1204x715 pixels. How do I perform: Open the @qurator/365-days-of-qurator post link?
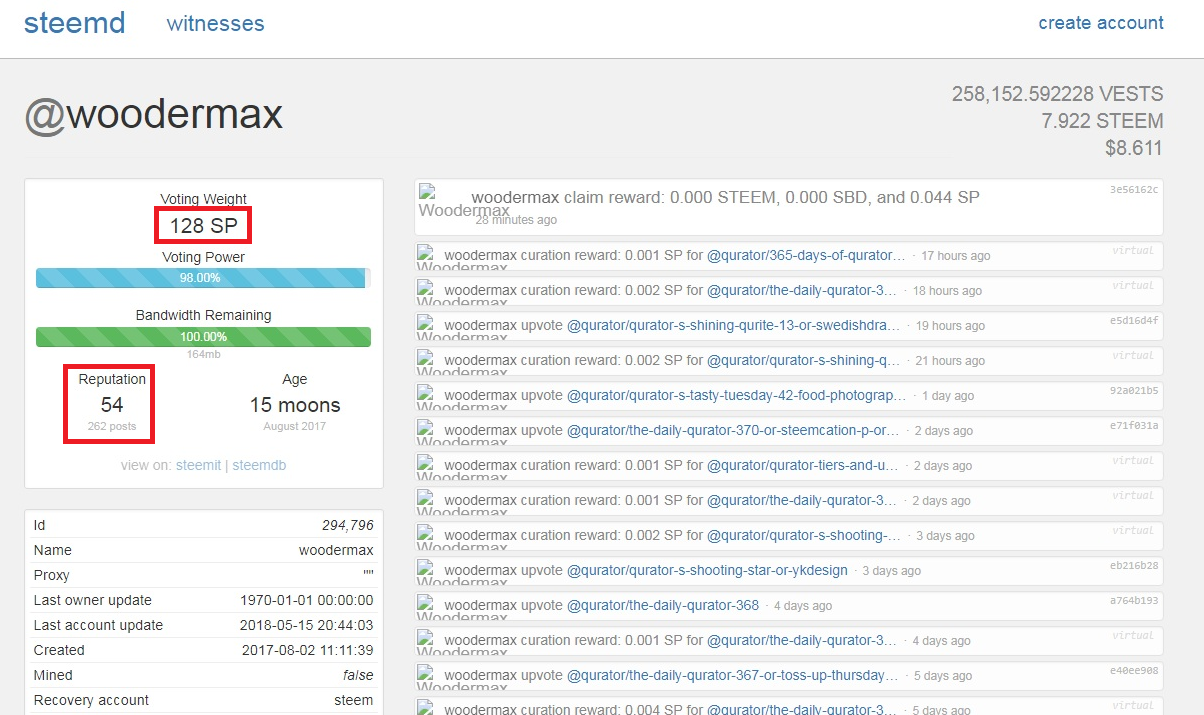point(806,255)
